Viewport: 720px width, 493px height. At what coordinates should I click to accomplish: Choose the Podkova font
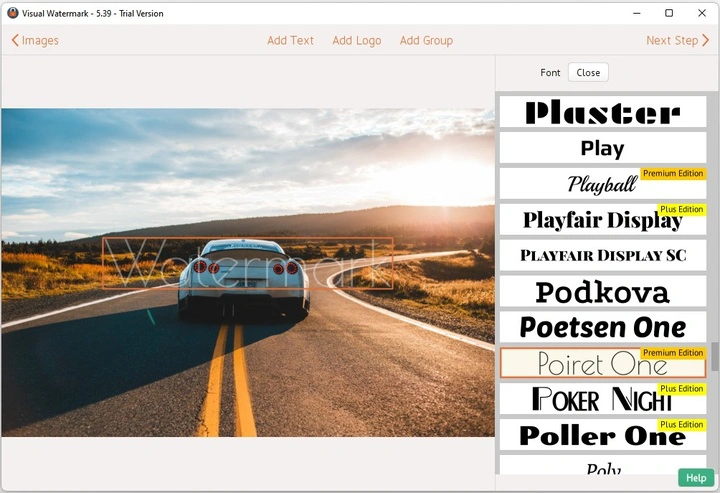(602, 291)
